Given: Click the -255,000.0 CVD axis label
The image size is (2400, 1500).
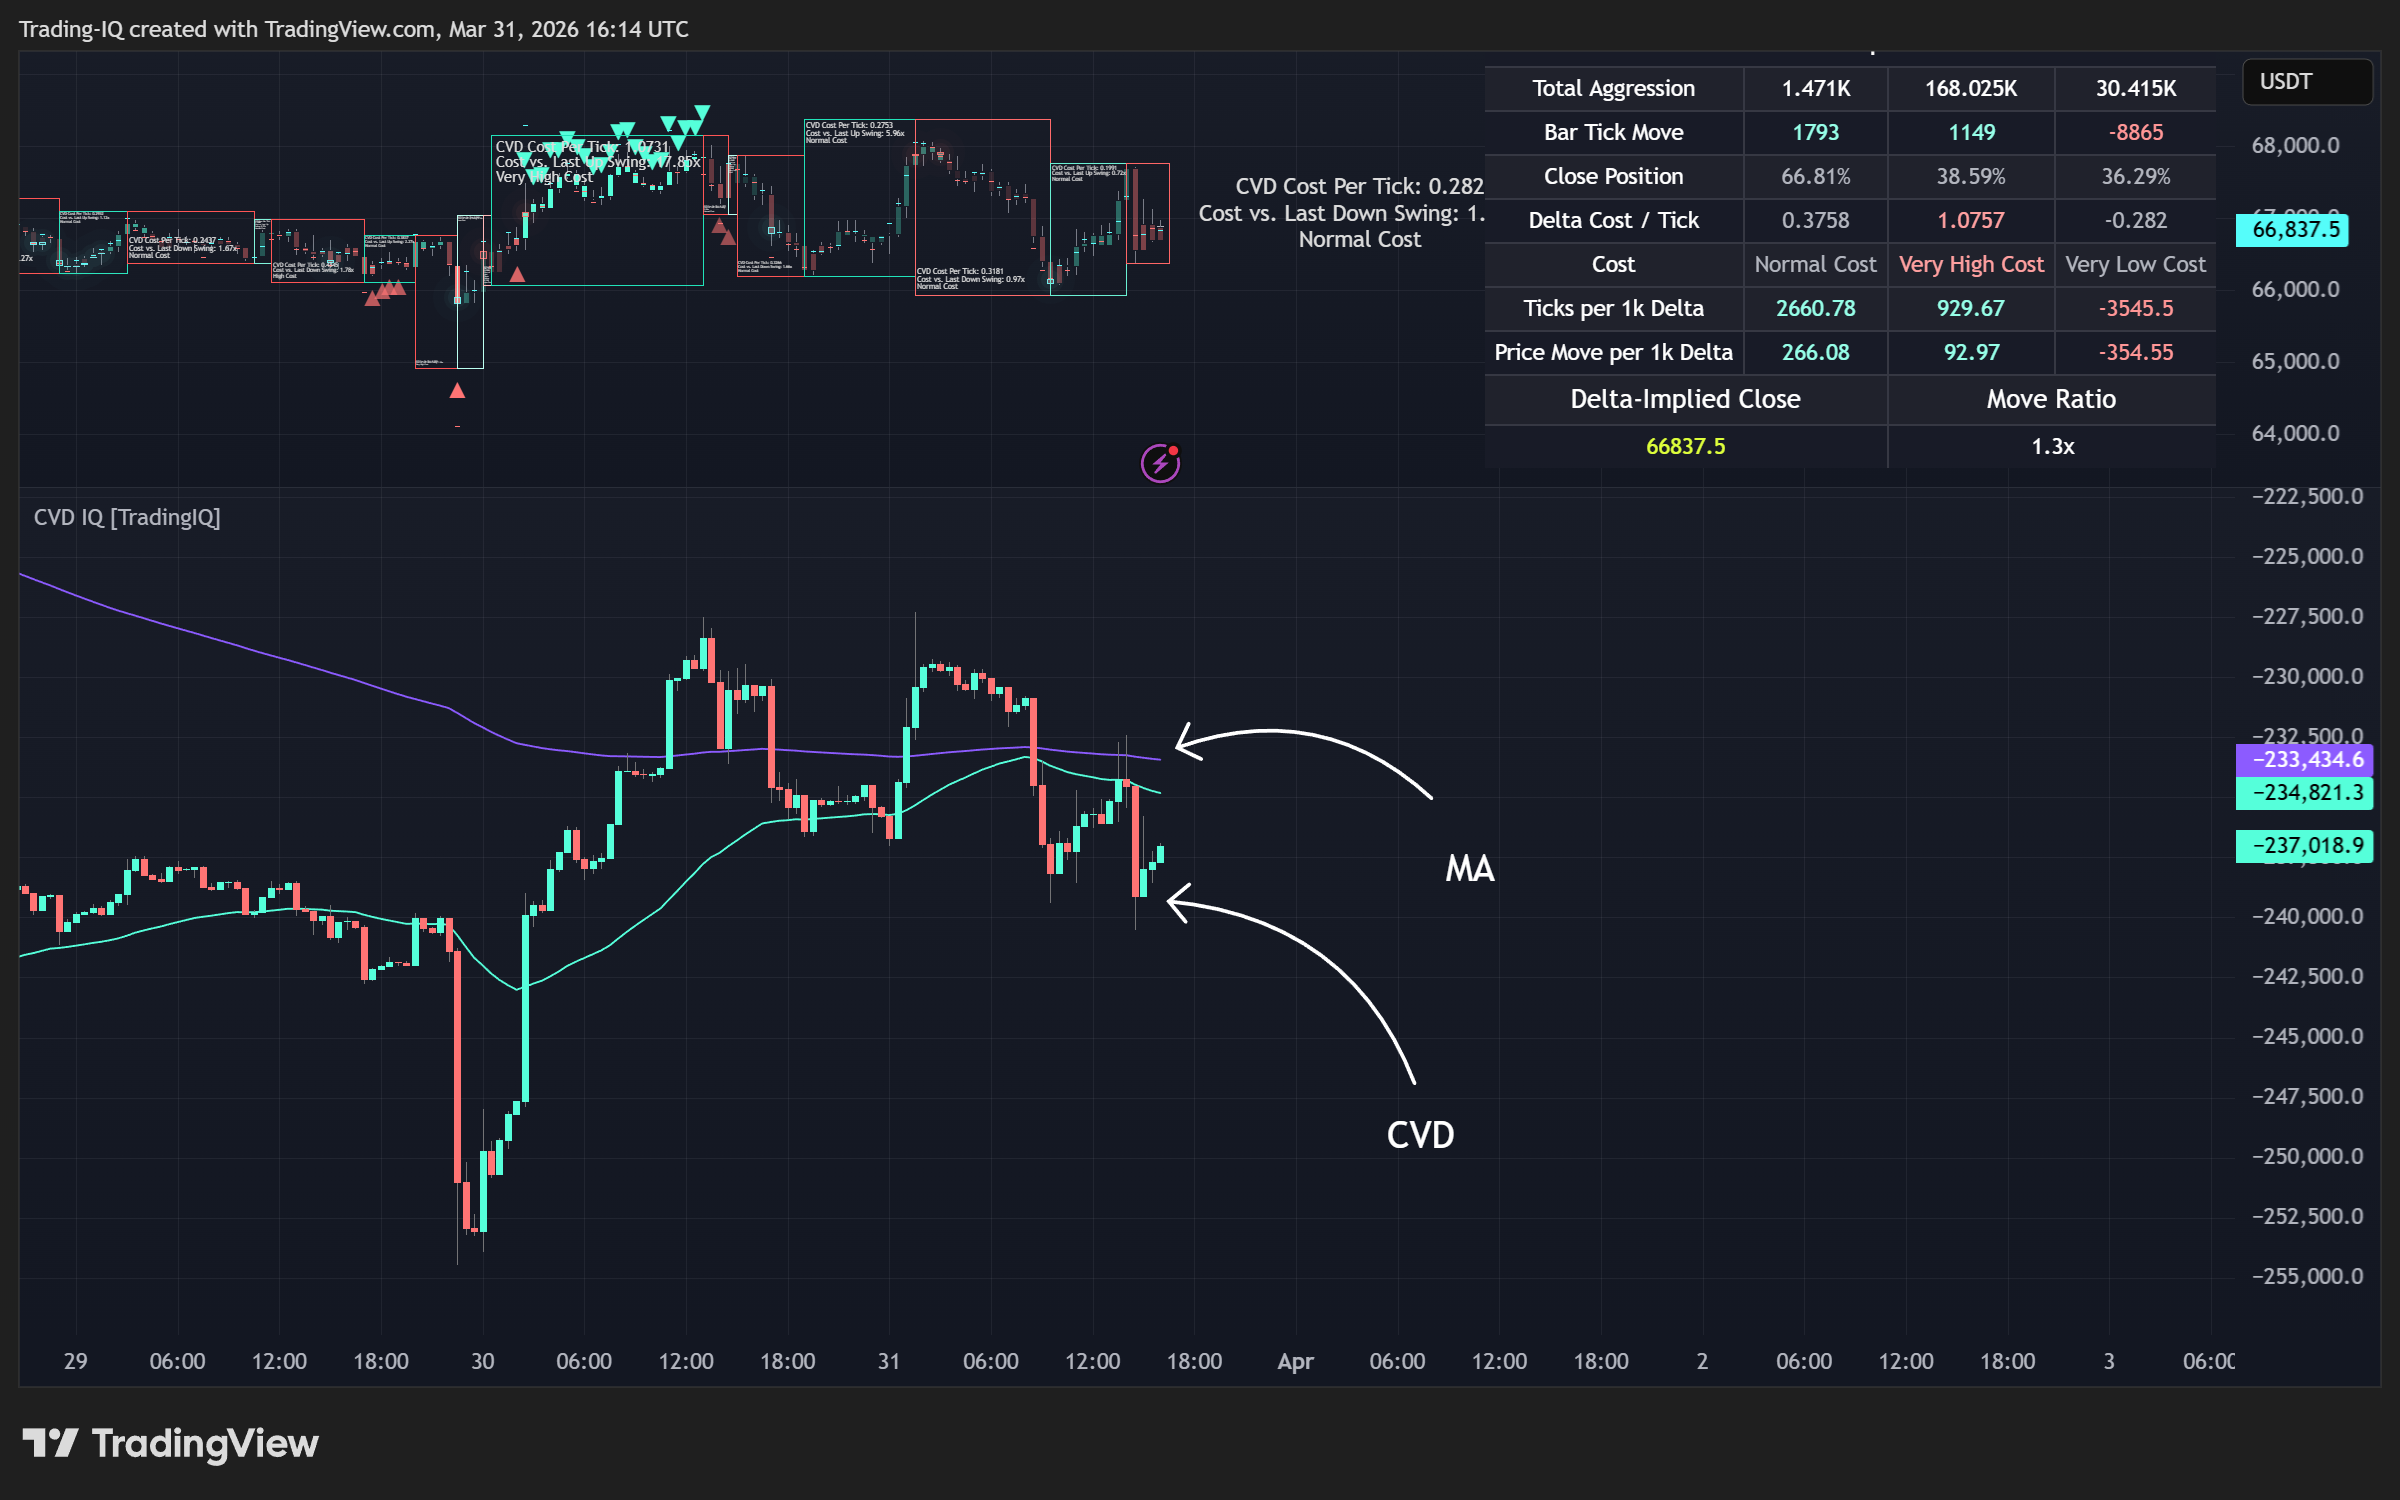Looking at the screenshot, I should pyautogui.click(x=2307, y=1276).
